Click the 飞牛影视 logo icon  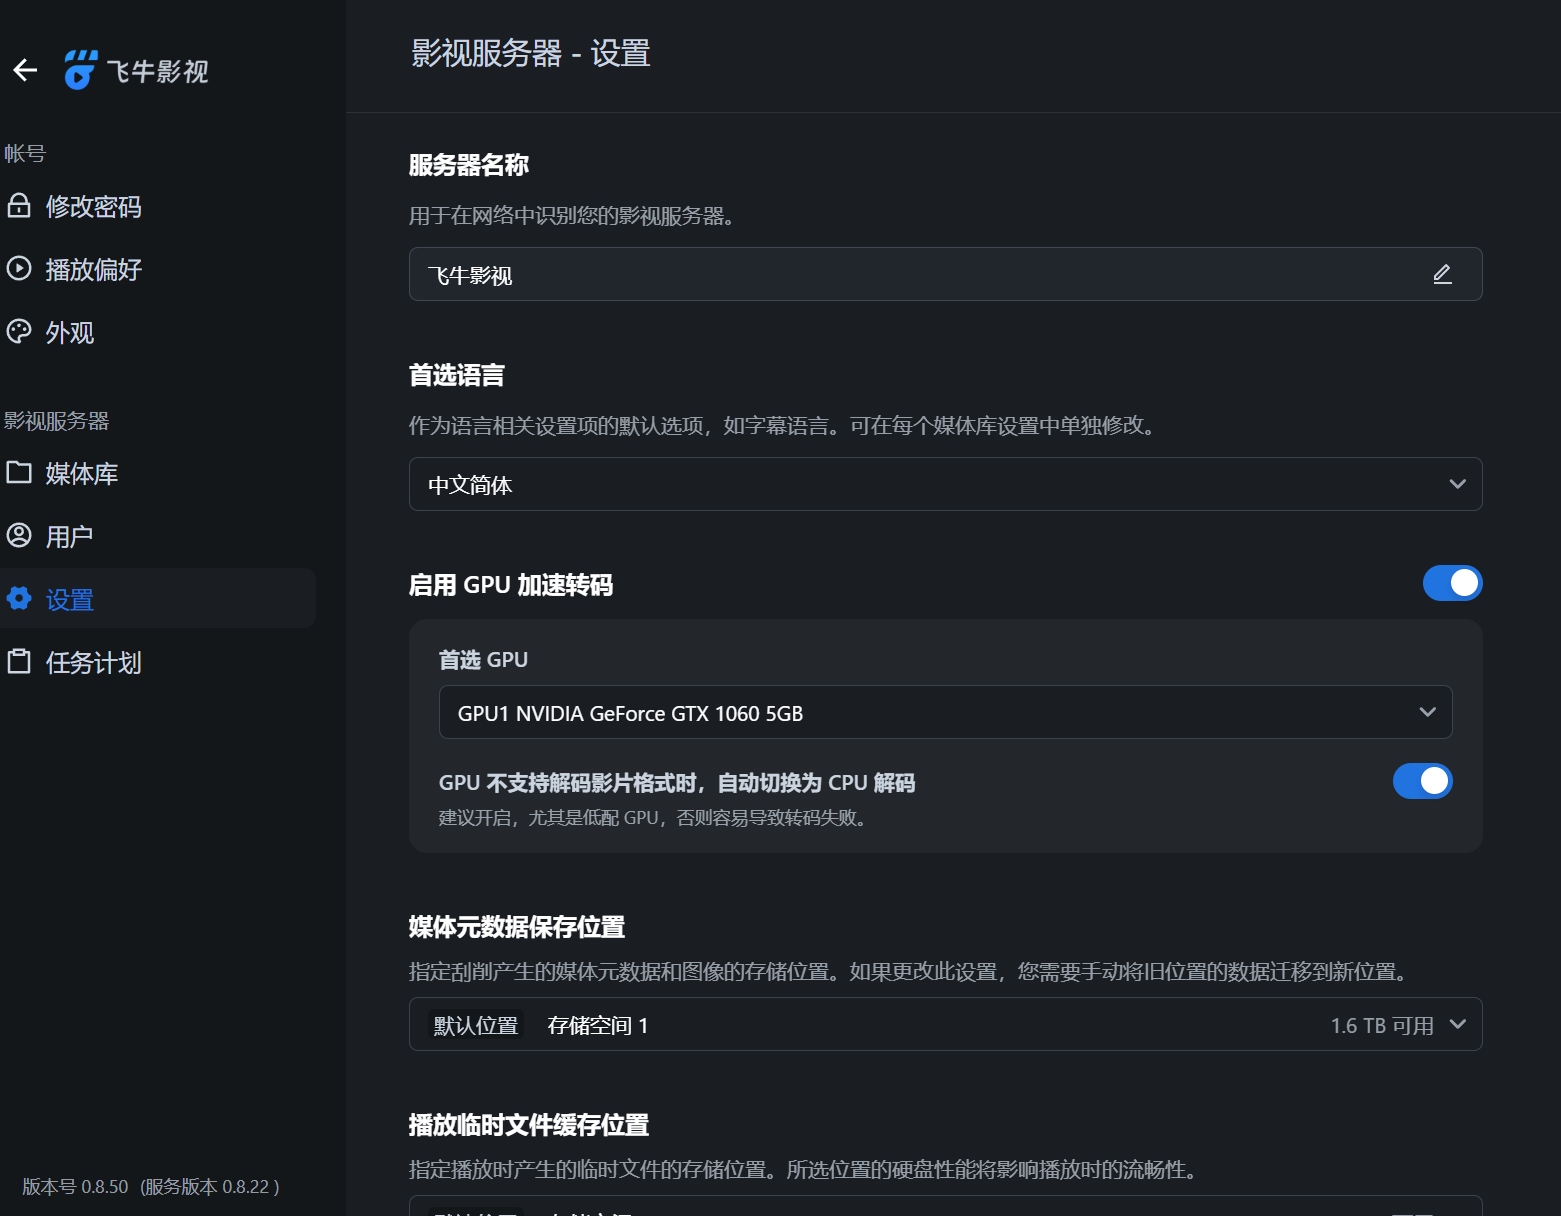click(81, 70)
